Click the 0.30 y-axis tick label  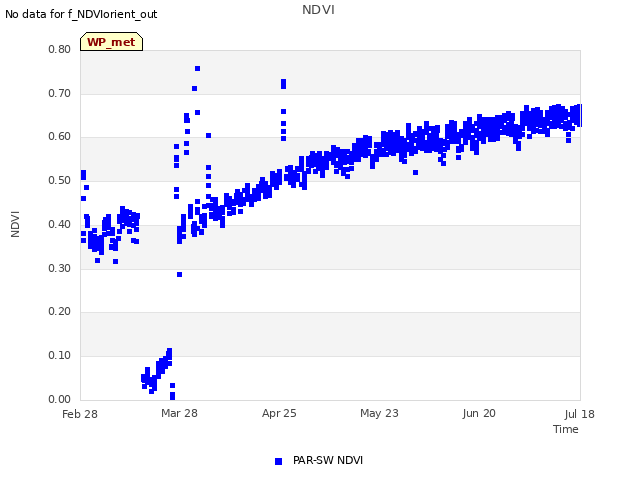coord(60,268)
